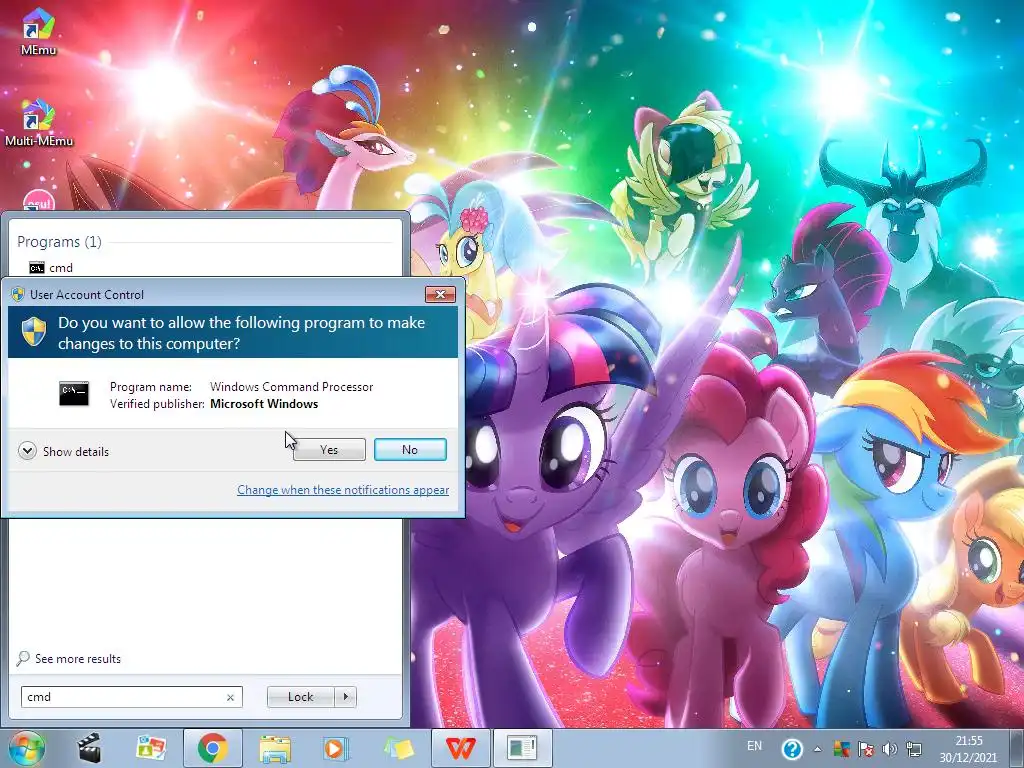Click the Lock button in Start menu
Image resolution: width=1024 pixels, height=768 pixels.
300,697
